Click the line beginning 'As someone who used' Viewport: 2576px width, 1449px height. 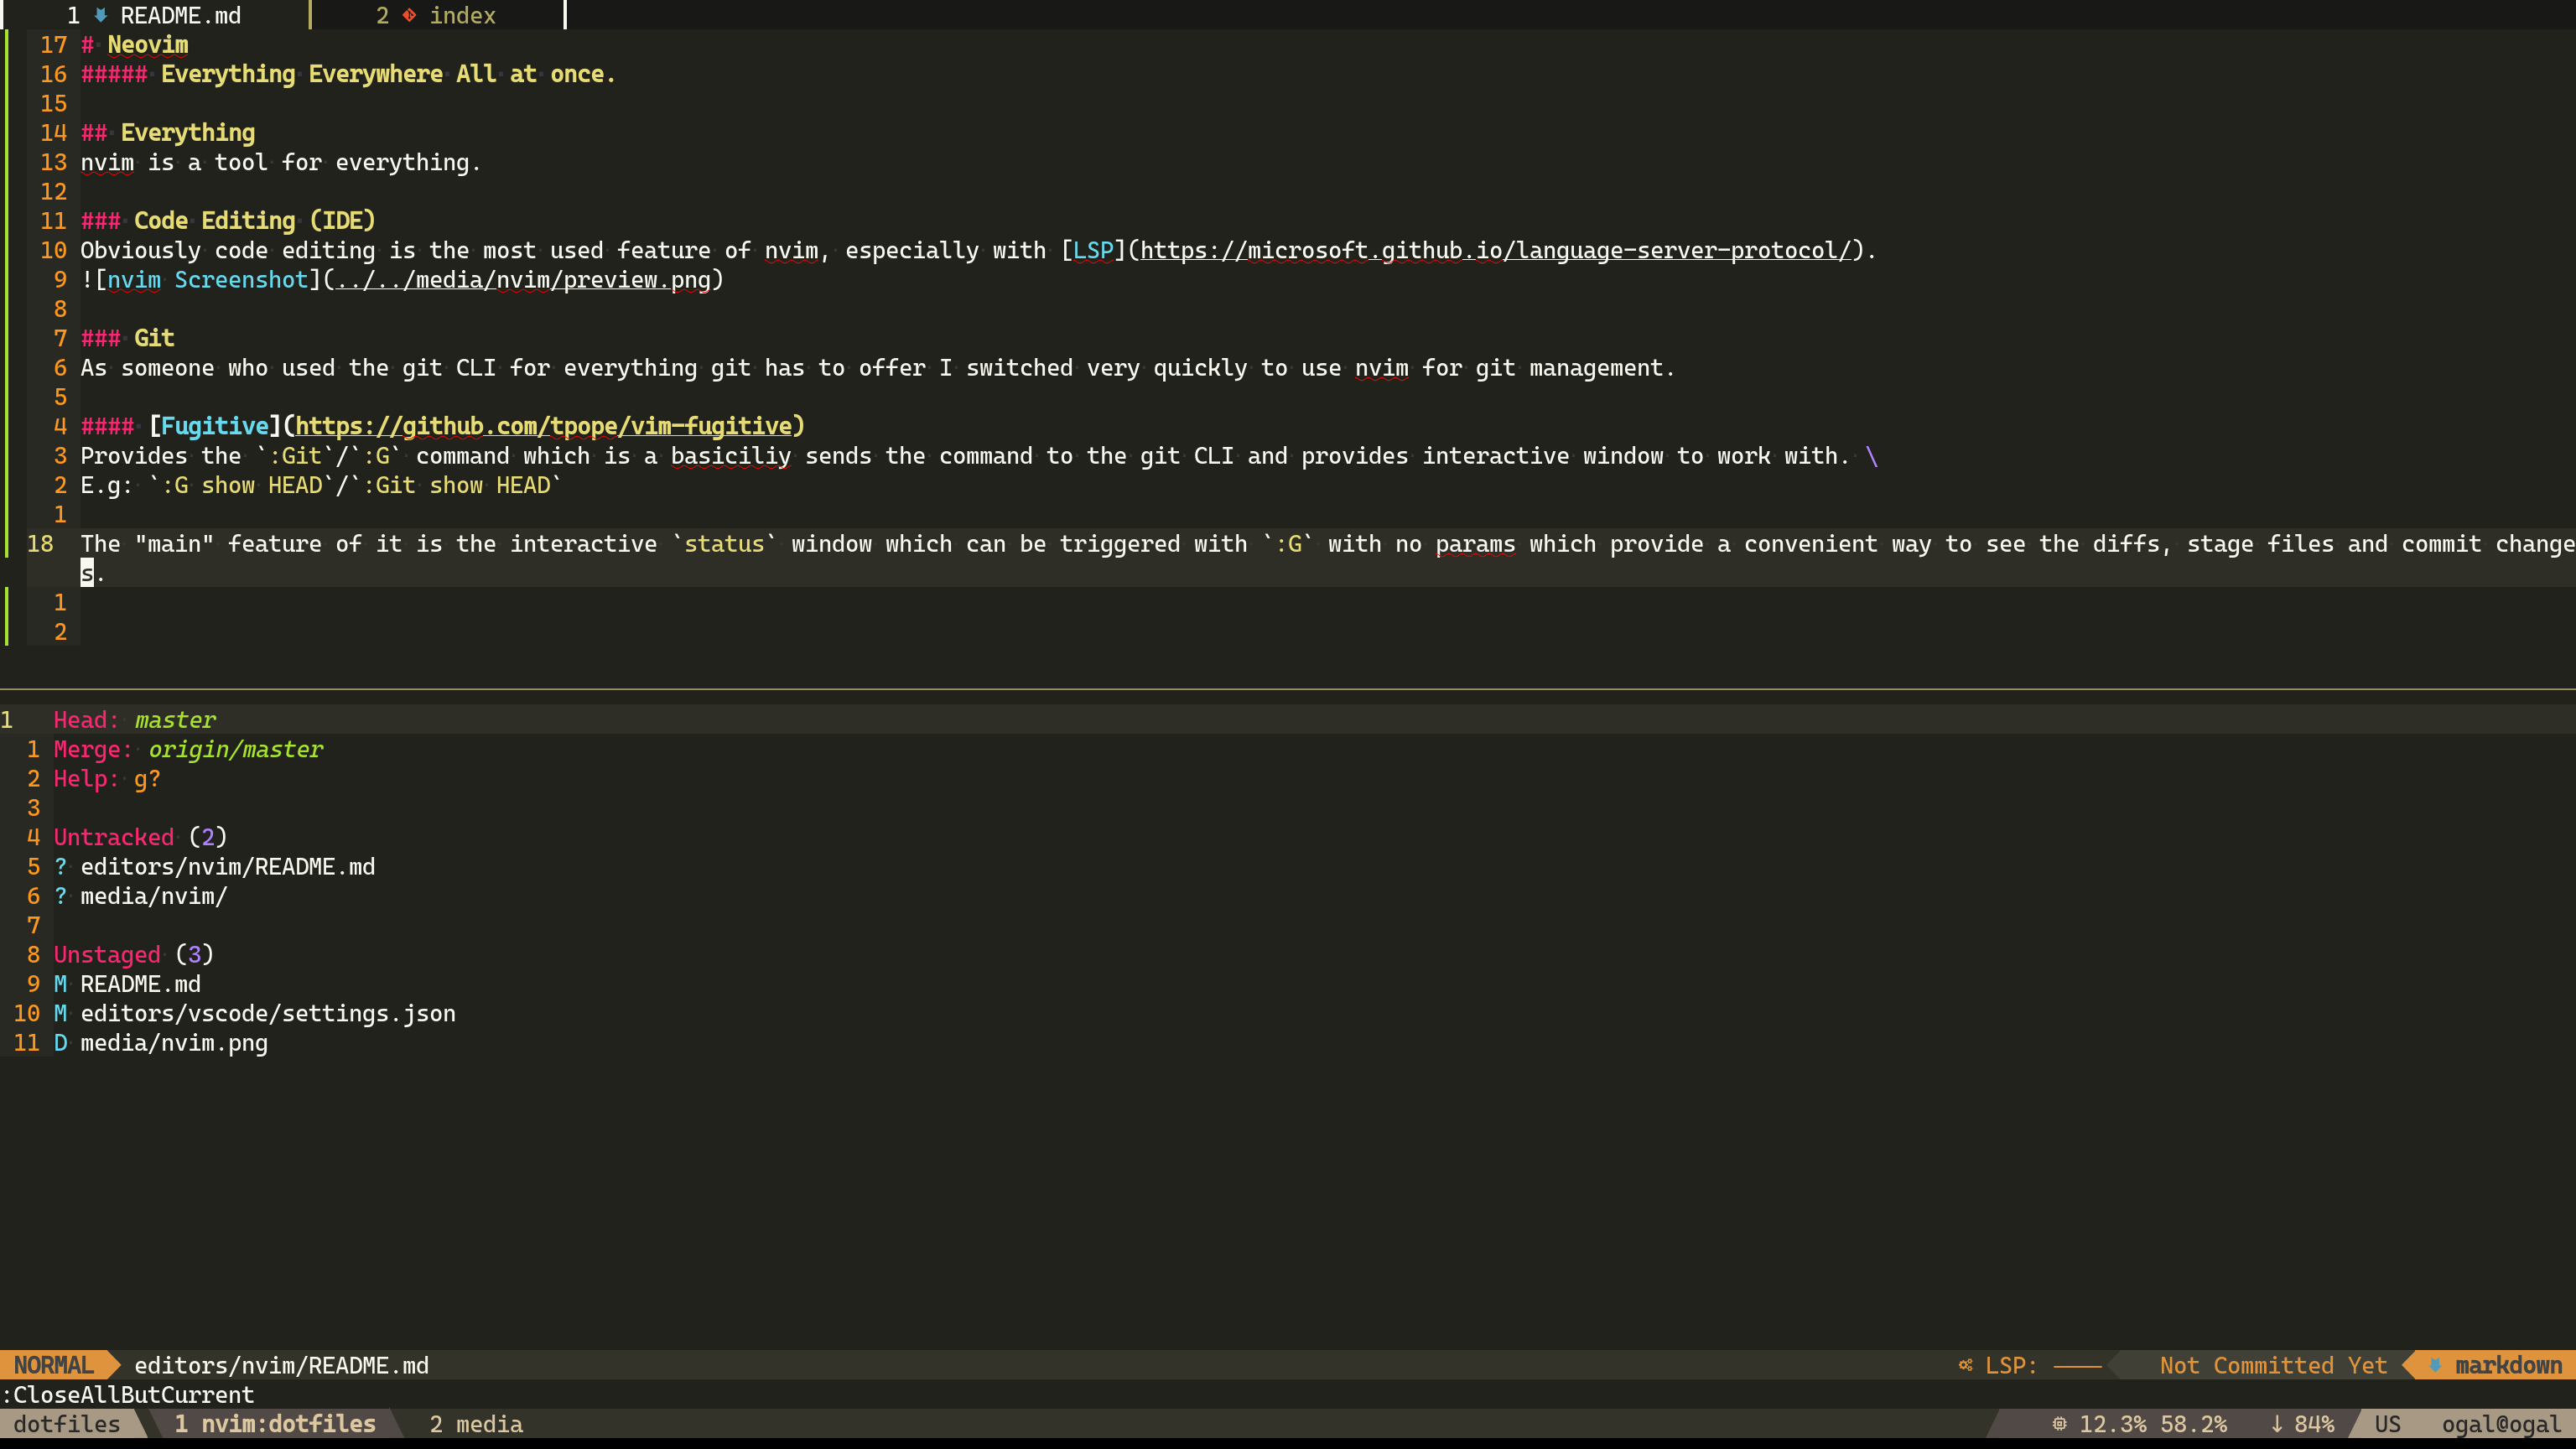[877, 368]
